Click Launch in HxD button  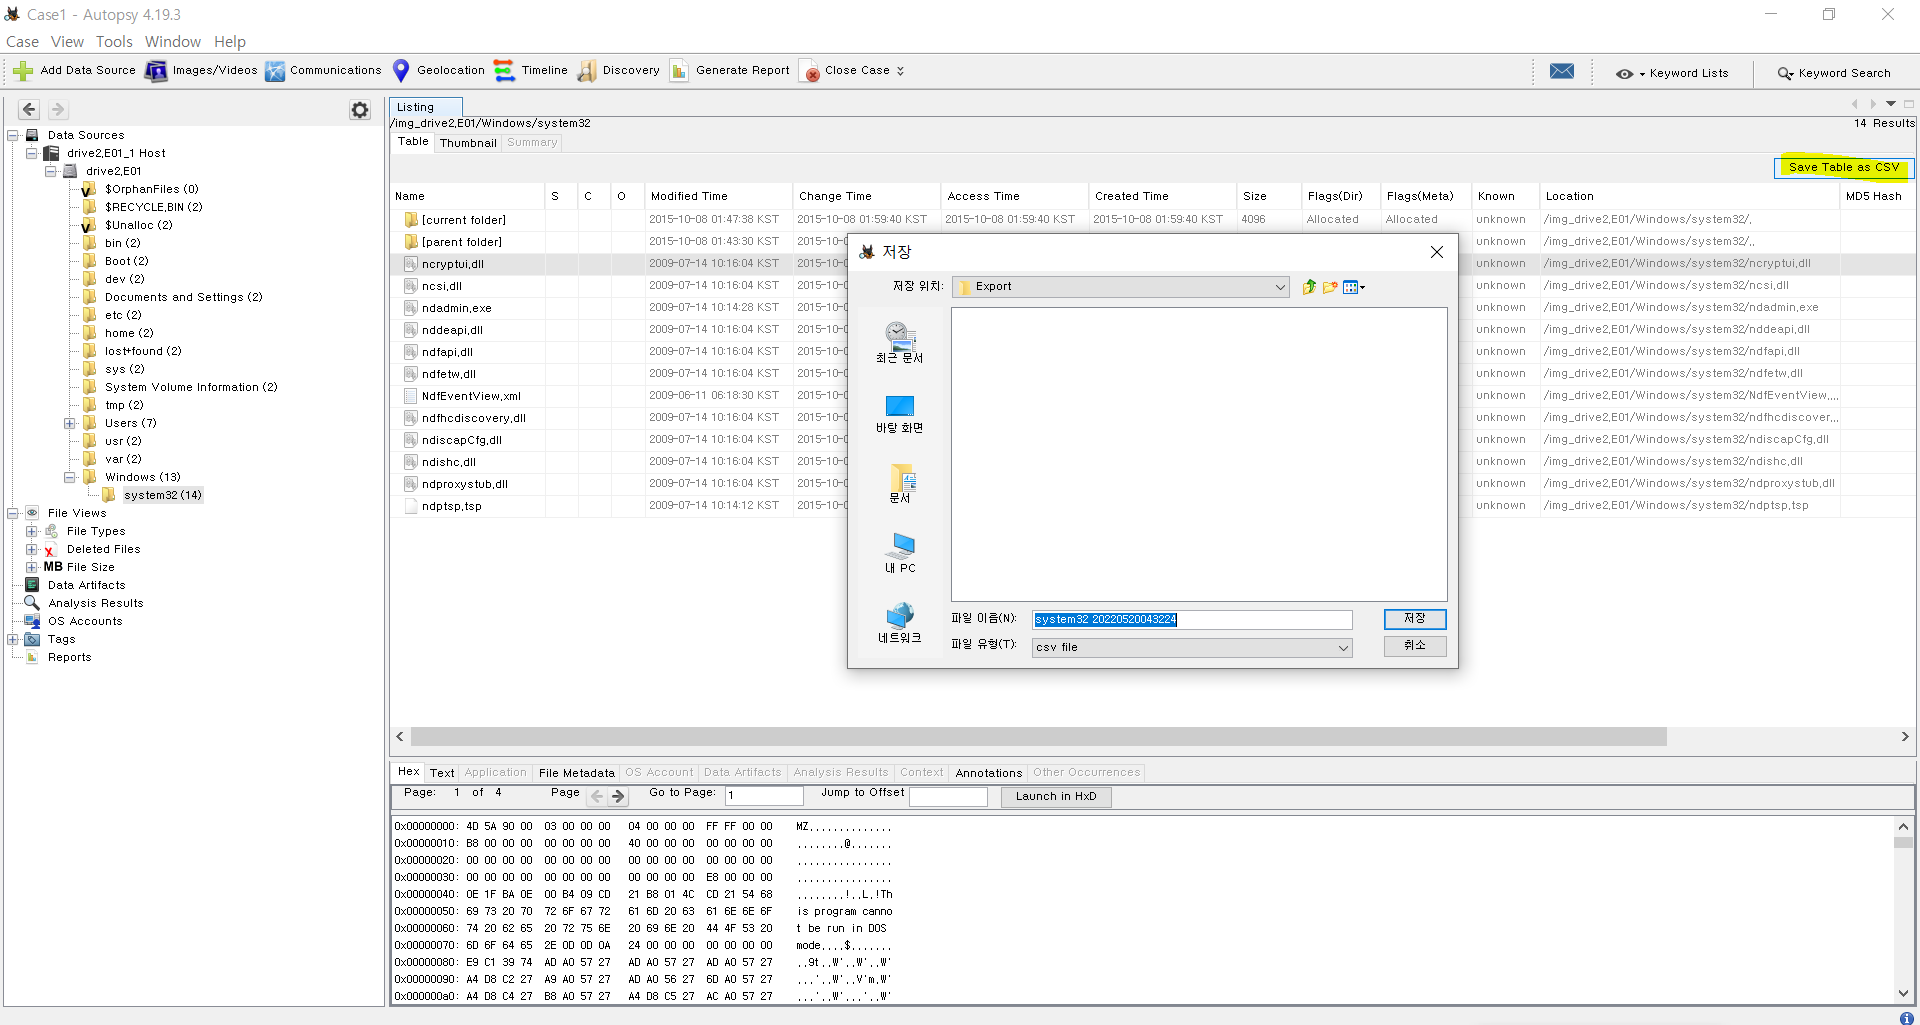pyautogui.click(x=1056, y=797)
